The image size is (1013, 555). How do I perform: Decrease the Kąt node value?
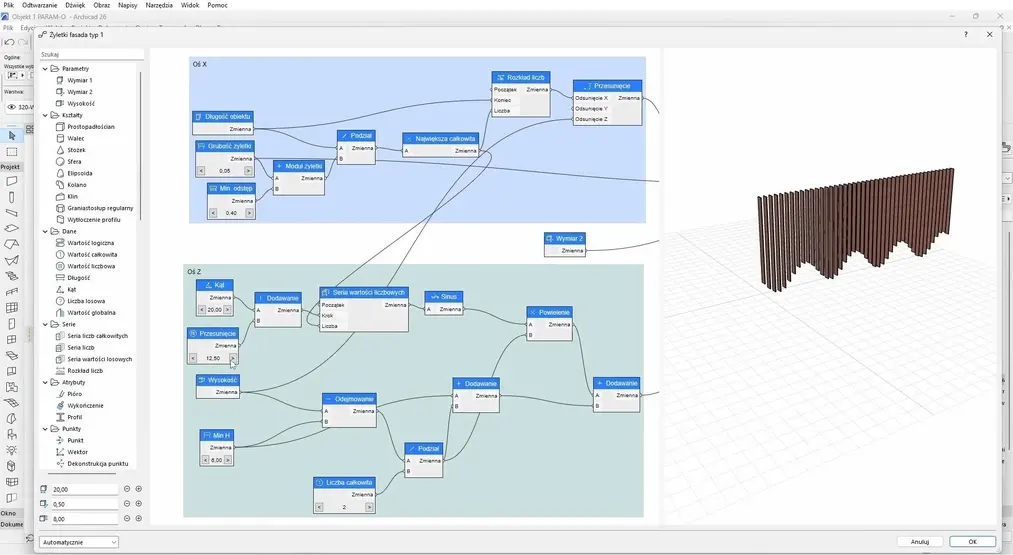(201, 310)
